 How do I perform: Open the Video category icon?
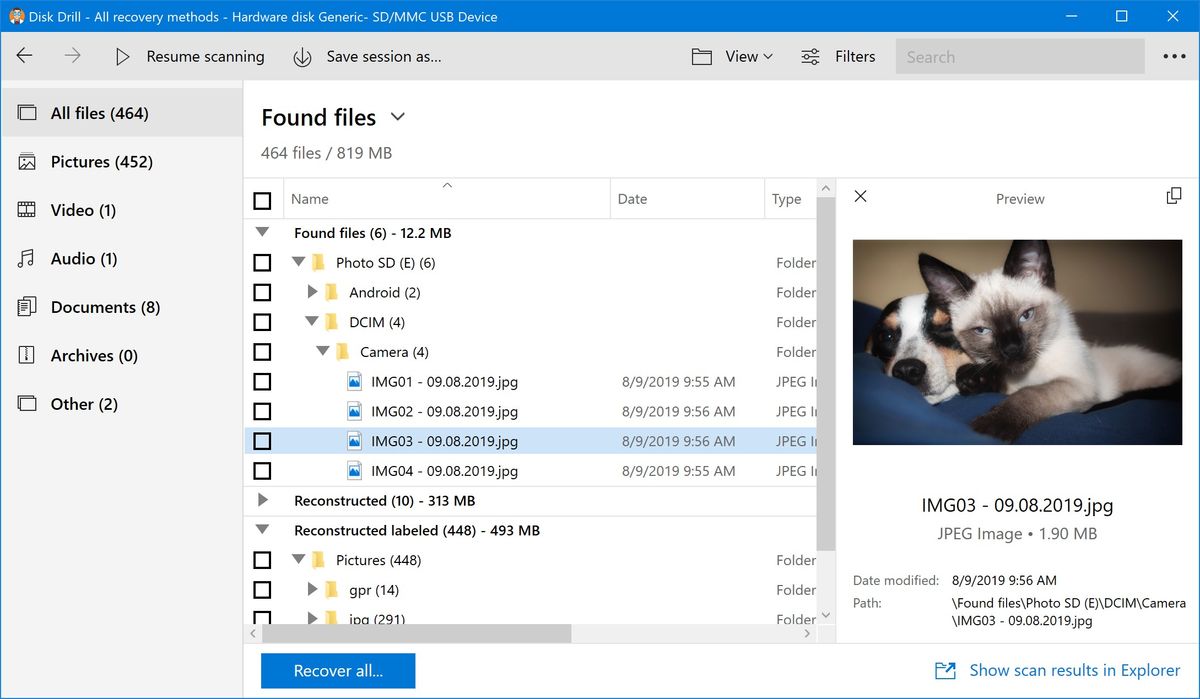pyautogui.click(x=25, y=210)
